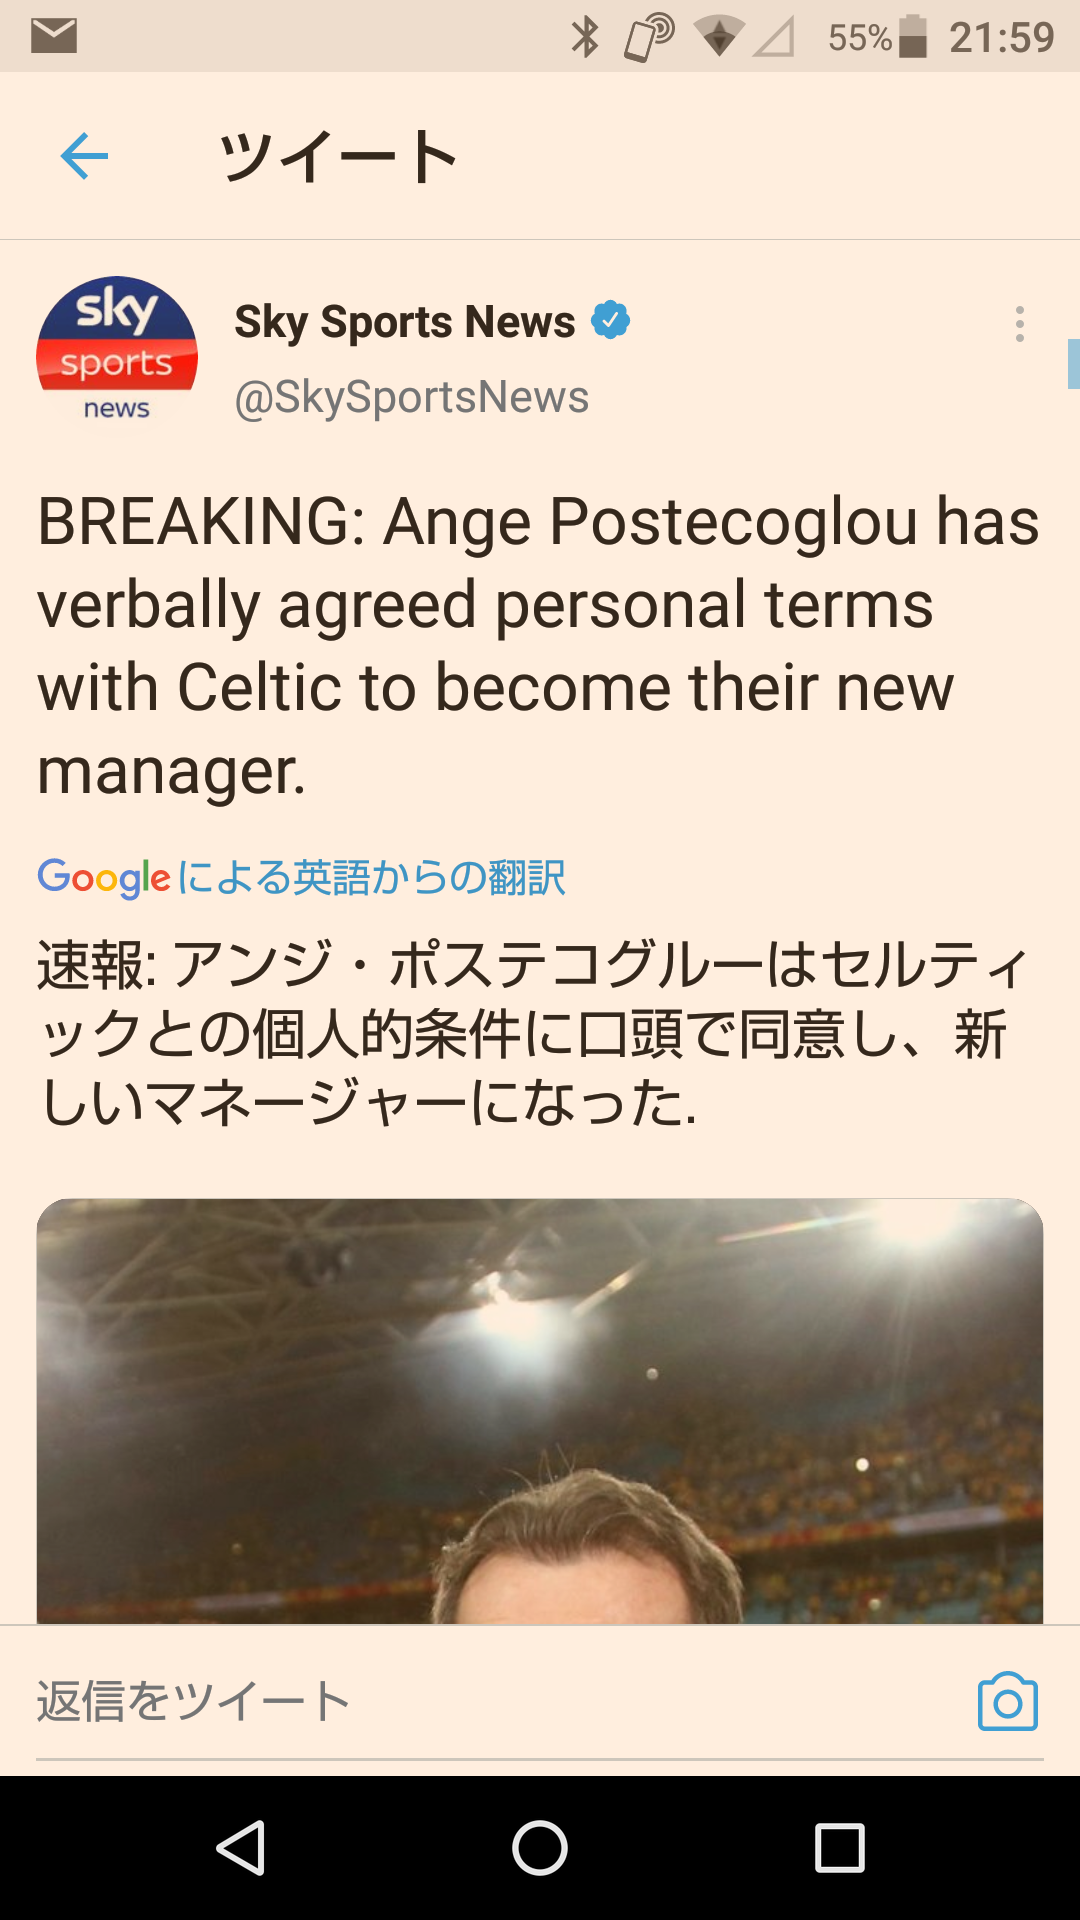Tap Android back navigation button

point(241,1847)
